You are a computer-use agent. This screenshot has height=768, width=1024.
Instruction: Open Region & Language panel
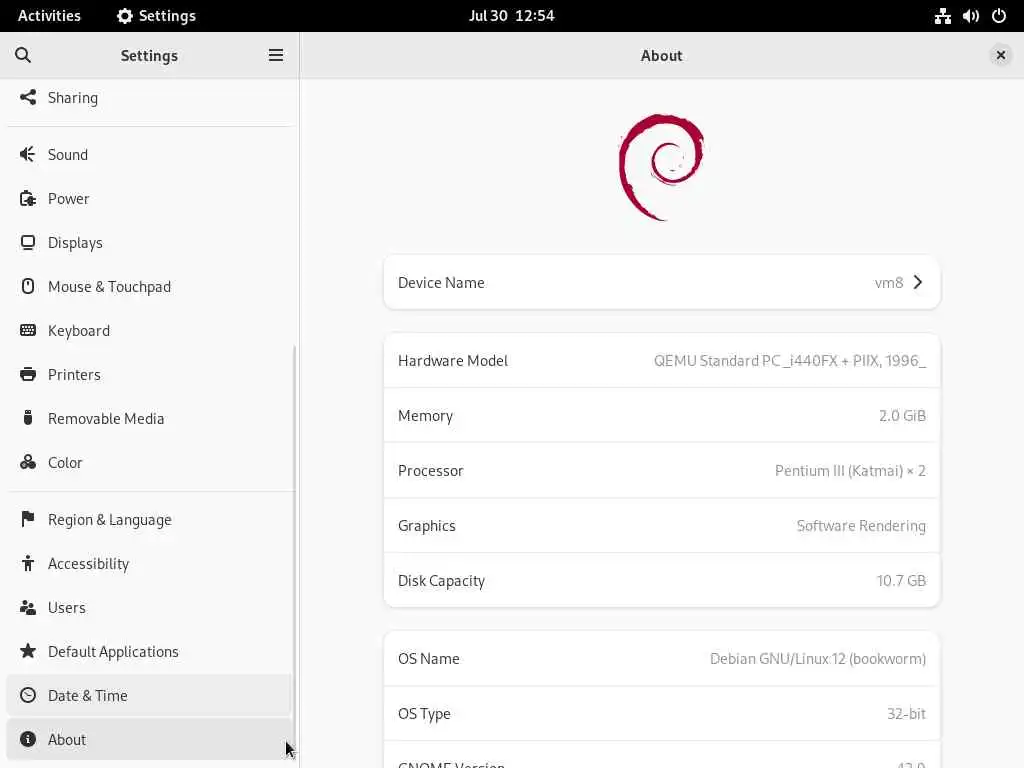[x=149, y=519]
